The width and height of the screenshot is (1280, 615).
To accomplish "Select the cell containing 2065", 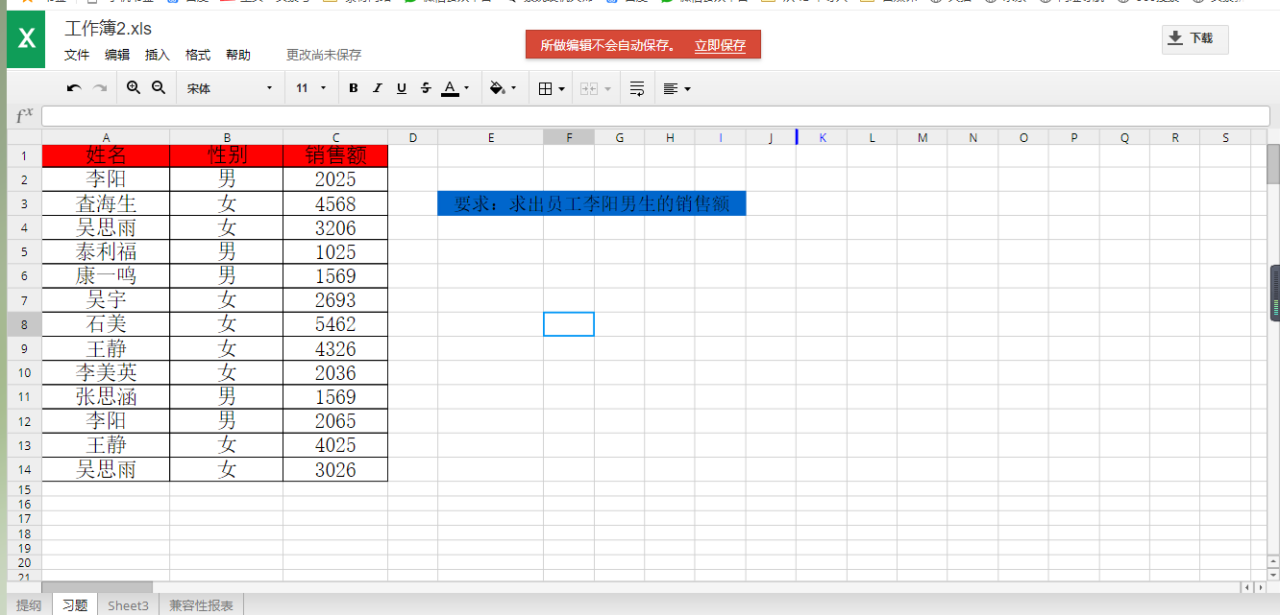I will (x=335, y=420).
